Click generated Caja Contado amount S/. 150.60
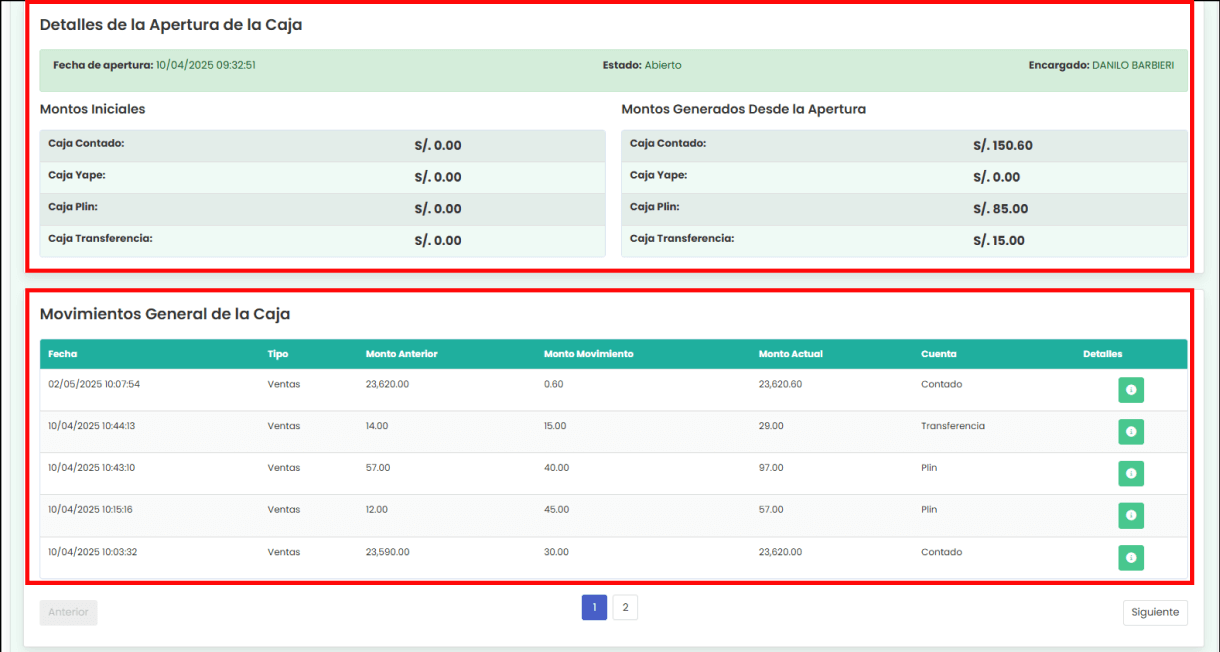The height and width of the screenshot is (652, 1220). pos(1002,146)
